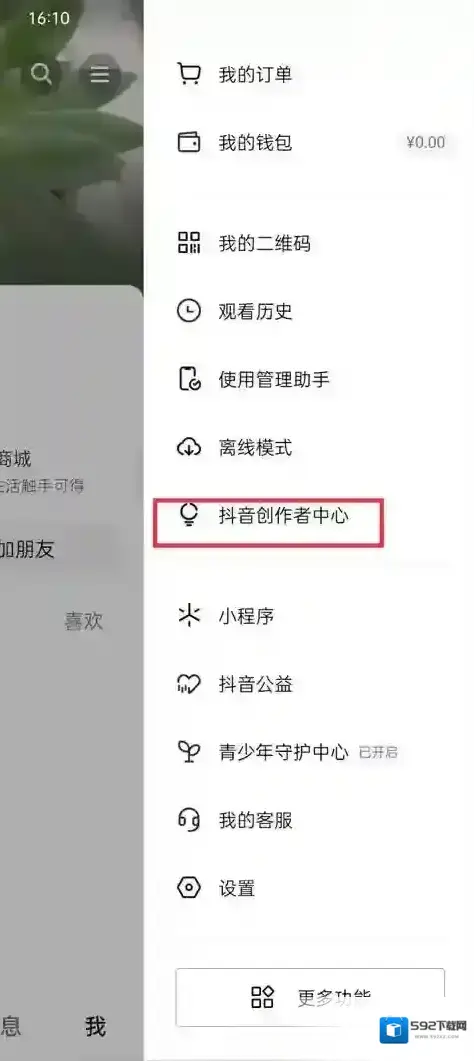
Task: Click the search magnifier icon on profile
Action: click(41, 73)
